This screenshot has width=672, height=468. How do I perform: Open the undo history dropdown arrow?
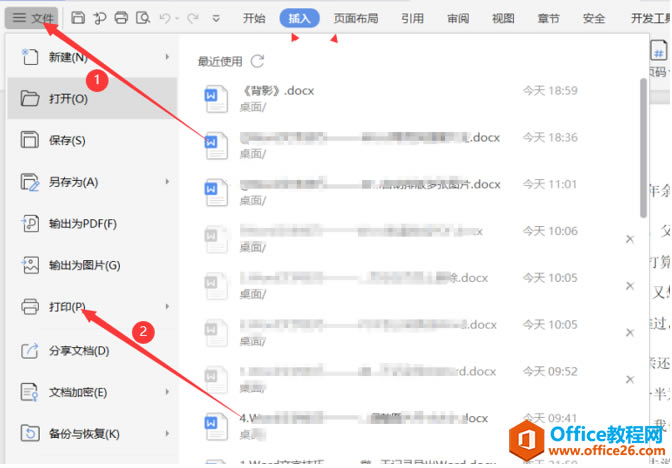(177, 18)
